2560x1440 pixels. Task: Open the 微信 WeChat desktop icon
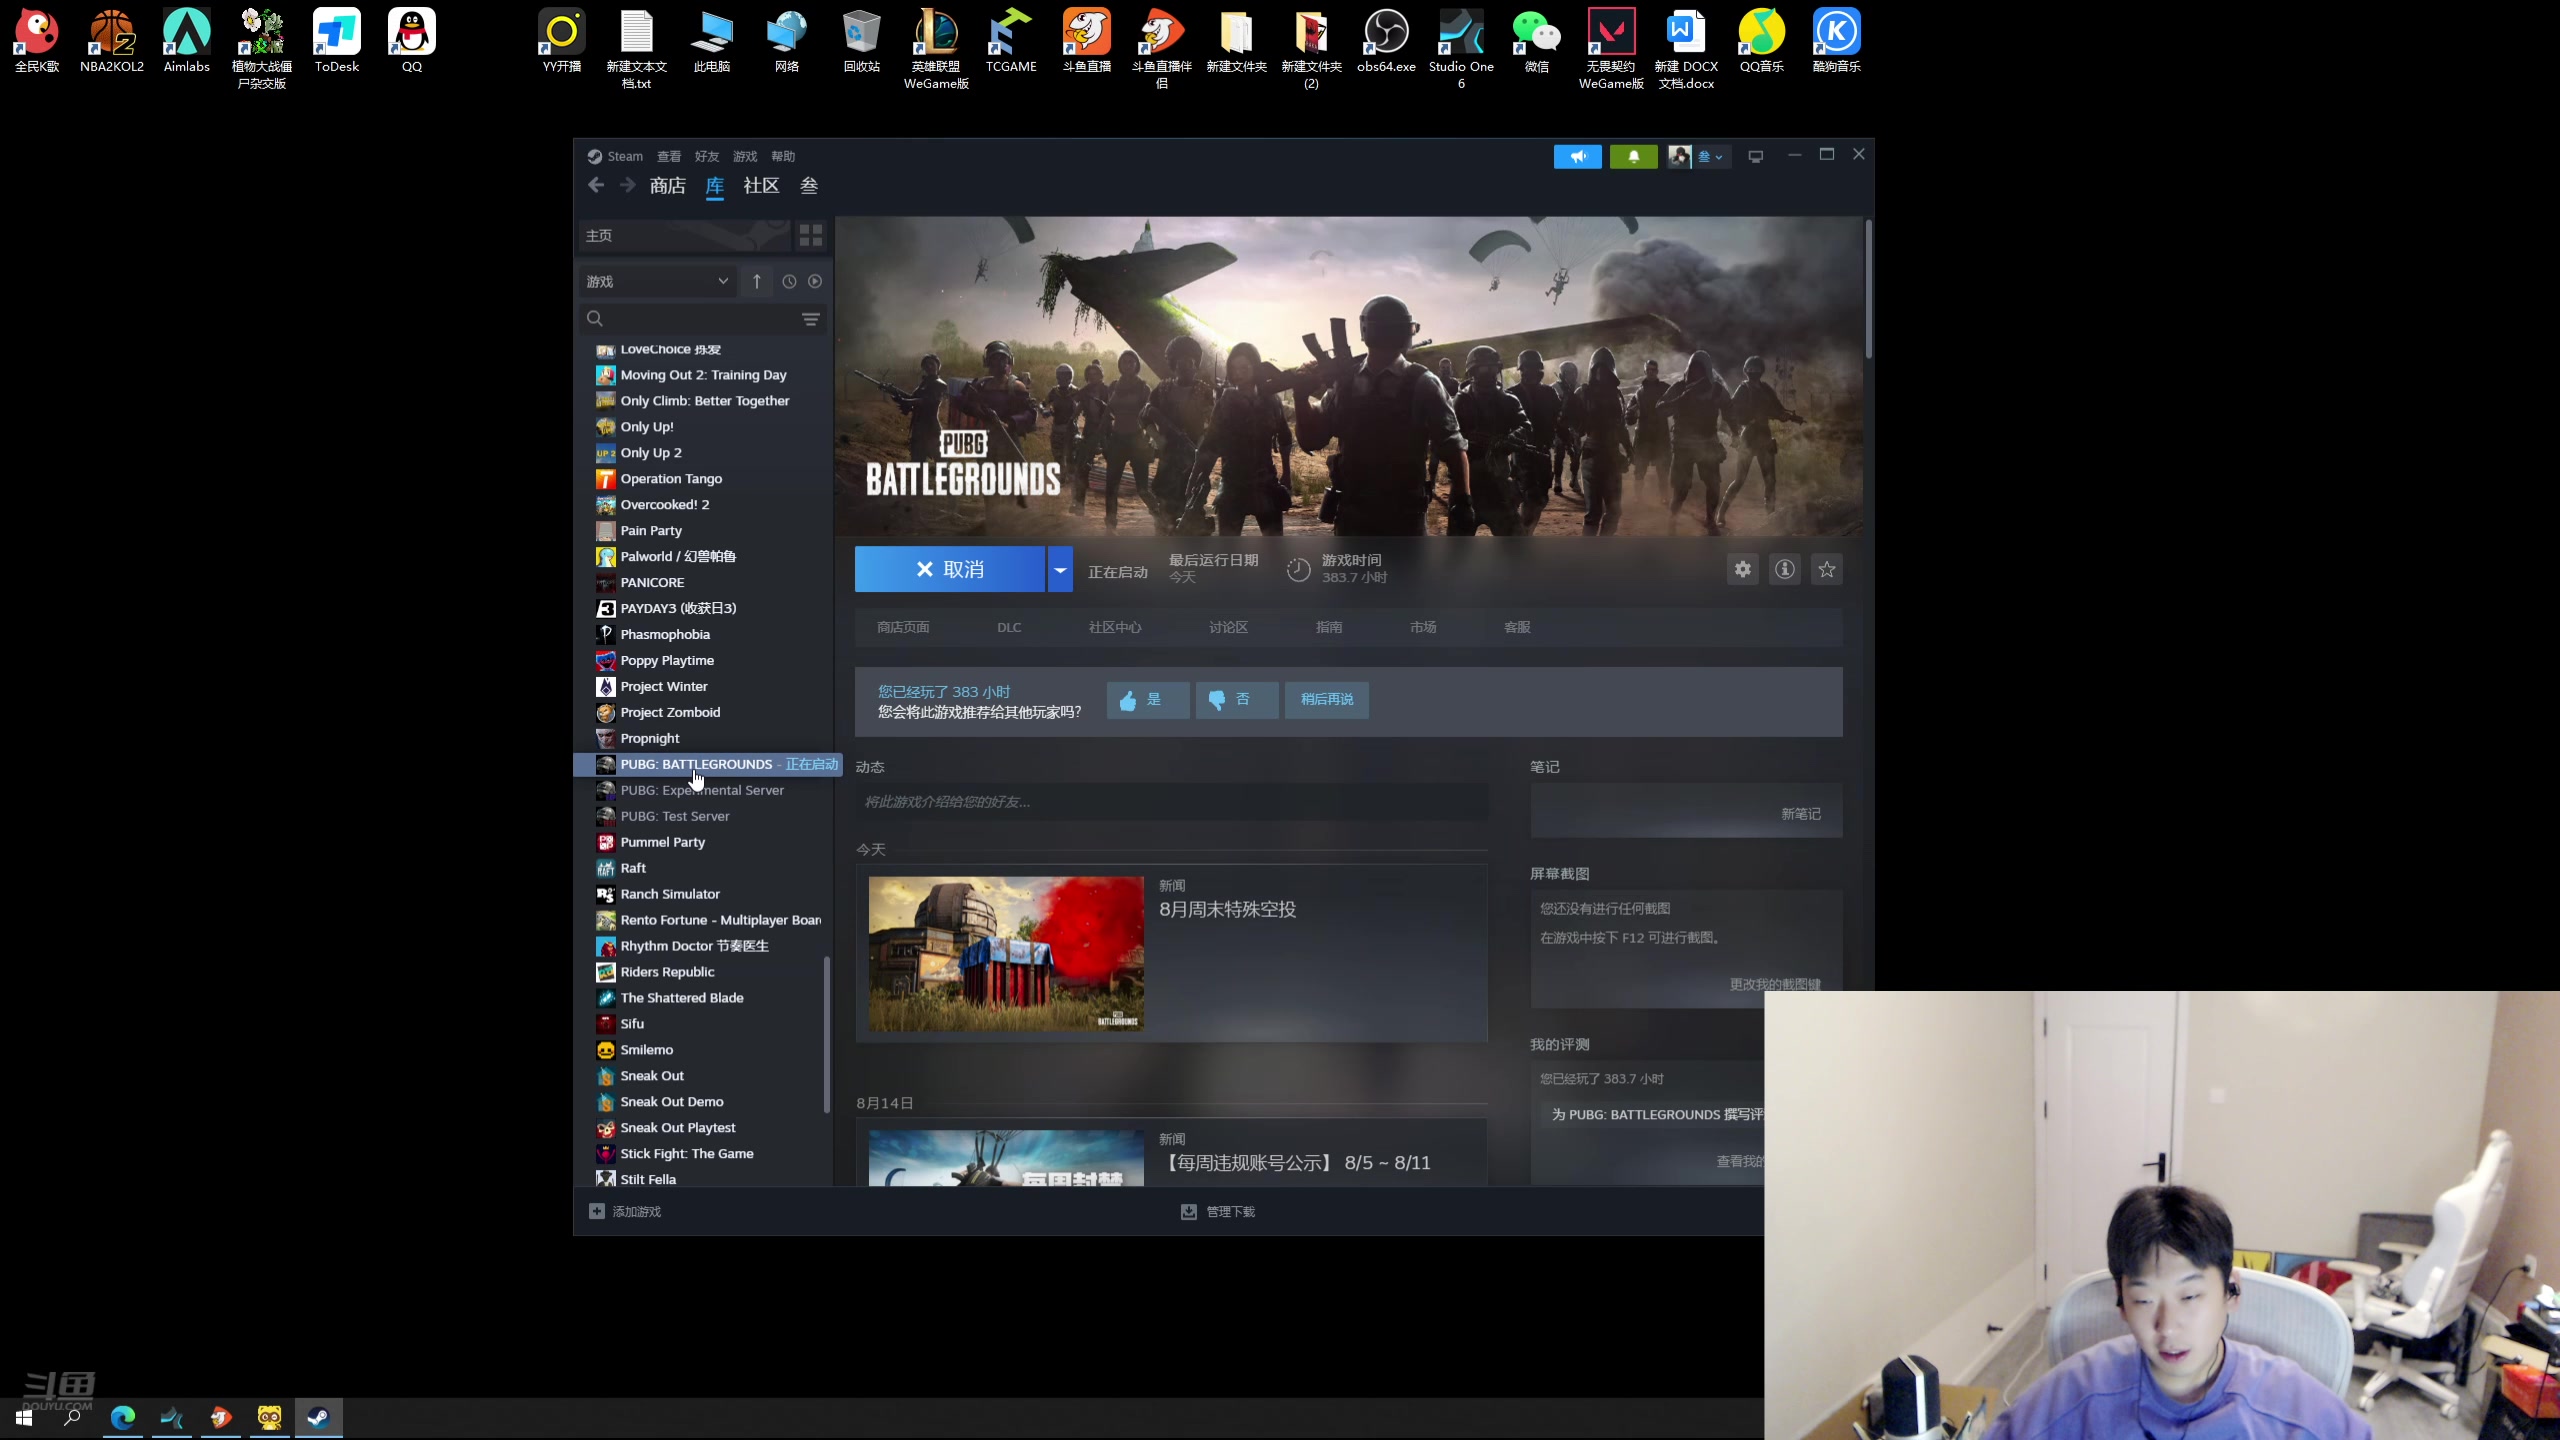pos(1536,42)
